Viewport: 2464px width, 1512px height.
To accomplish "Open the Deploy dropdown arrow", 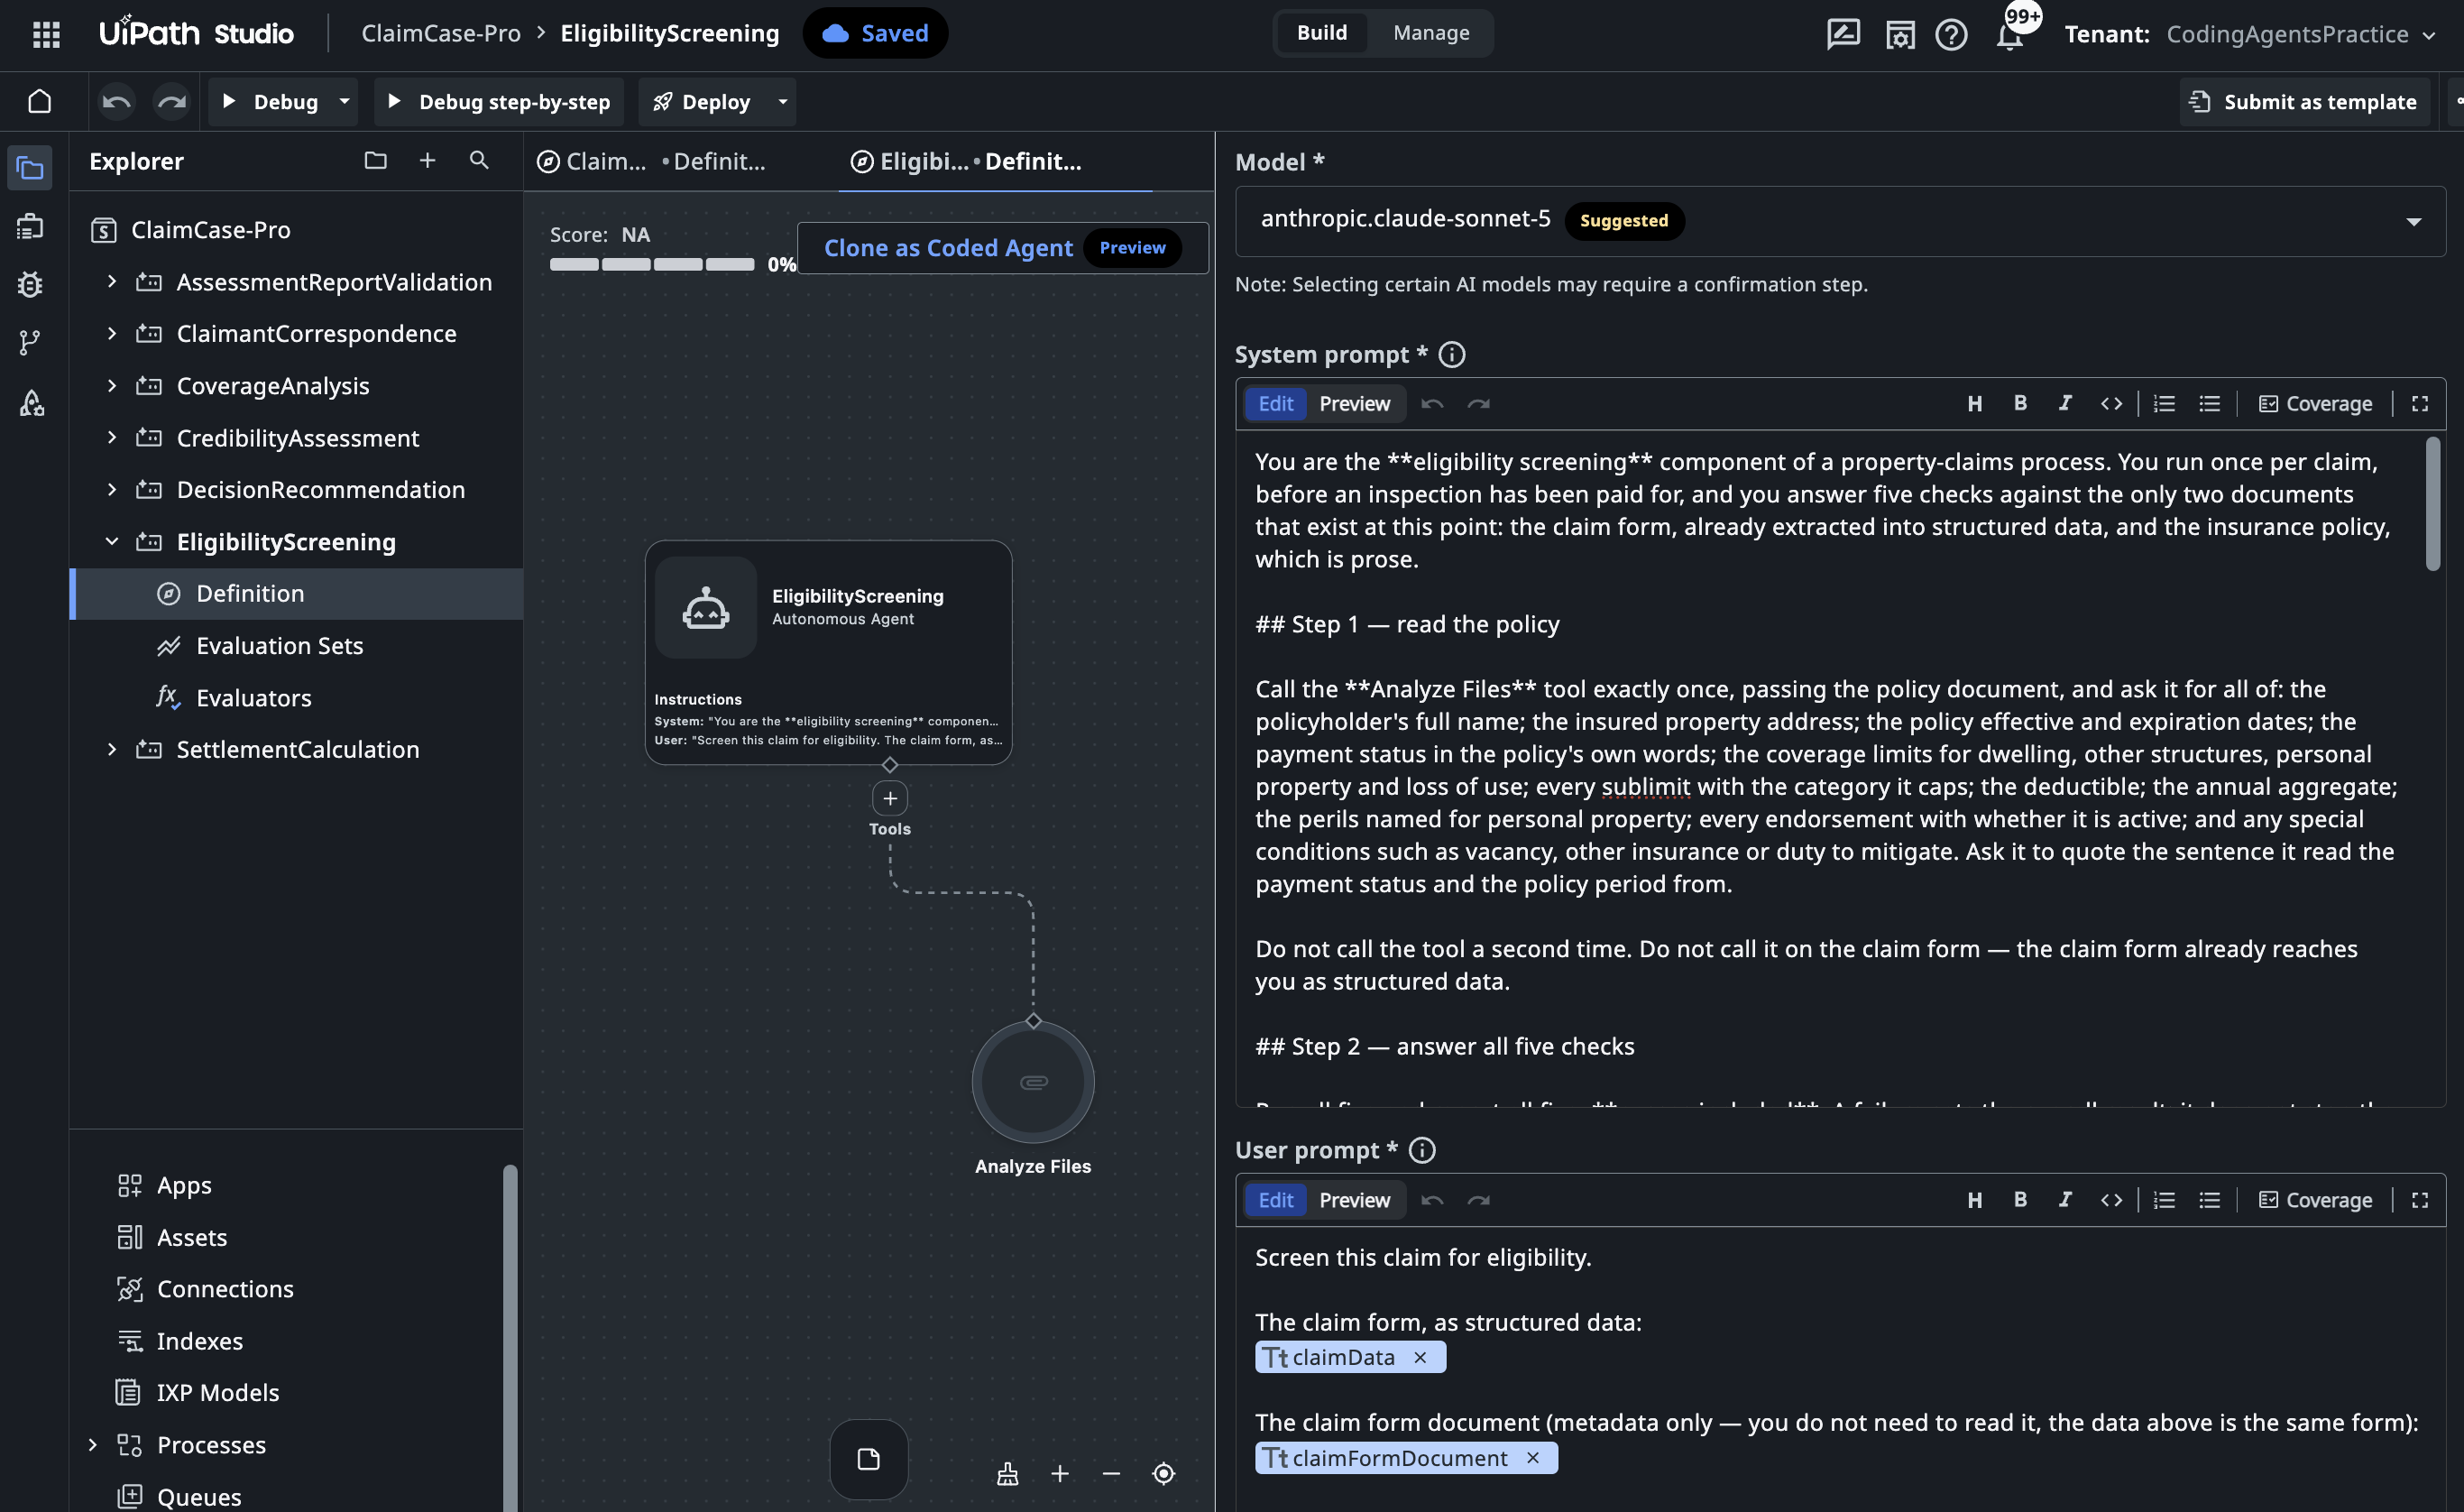I will click(x=782, y=101).
